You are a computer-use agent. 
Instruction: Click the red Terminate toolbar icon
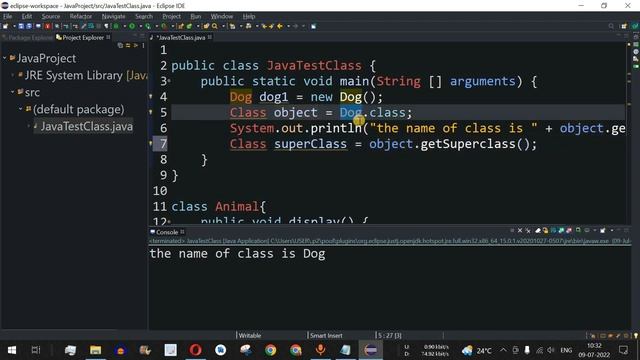click(47, 26)
